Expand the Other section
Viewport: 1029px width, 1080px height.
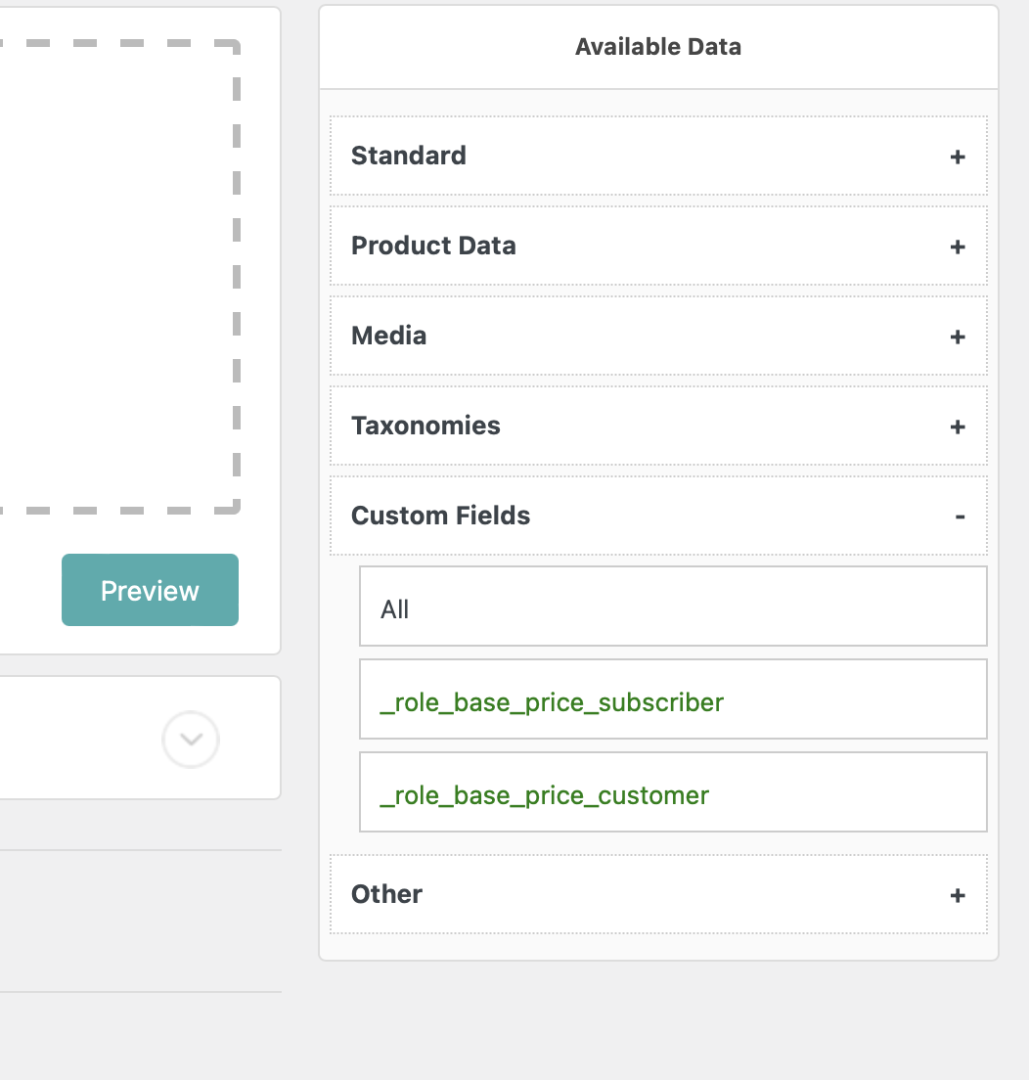[658, 894]
